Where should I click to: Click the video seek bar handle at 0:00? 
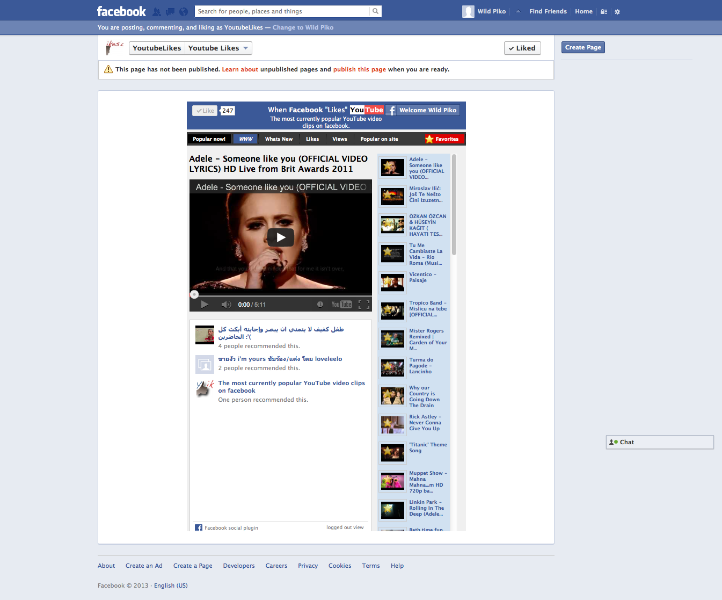click(194, 295)
